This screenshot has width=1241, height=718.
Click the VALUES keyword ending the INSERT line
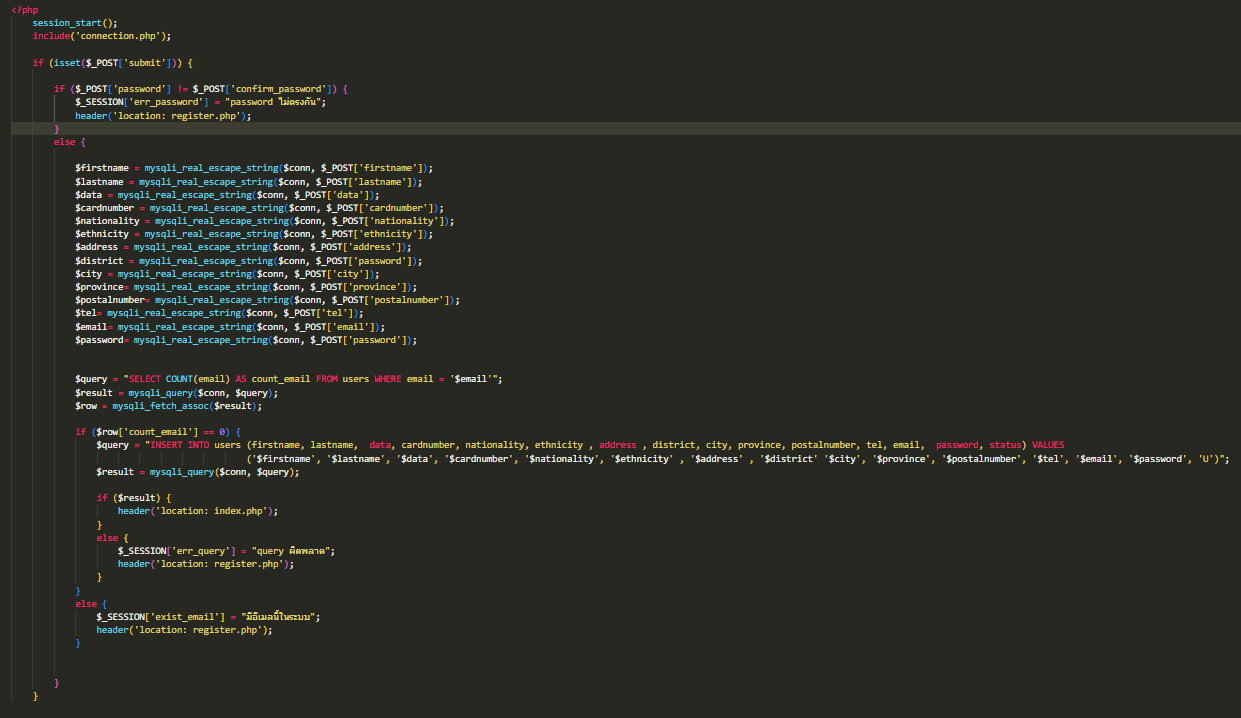pyautogui.click(x=1048, y=445)
